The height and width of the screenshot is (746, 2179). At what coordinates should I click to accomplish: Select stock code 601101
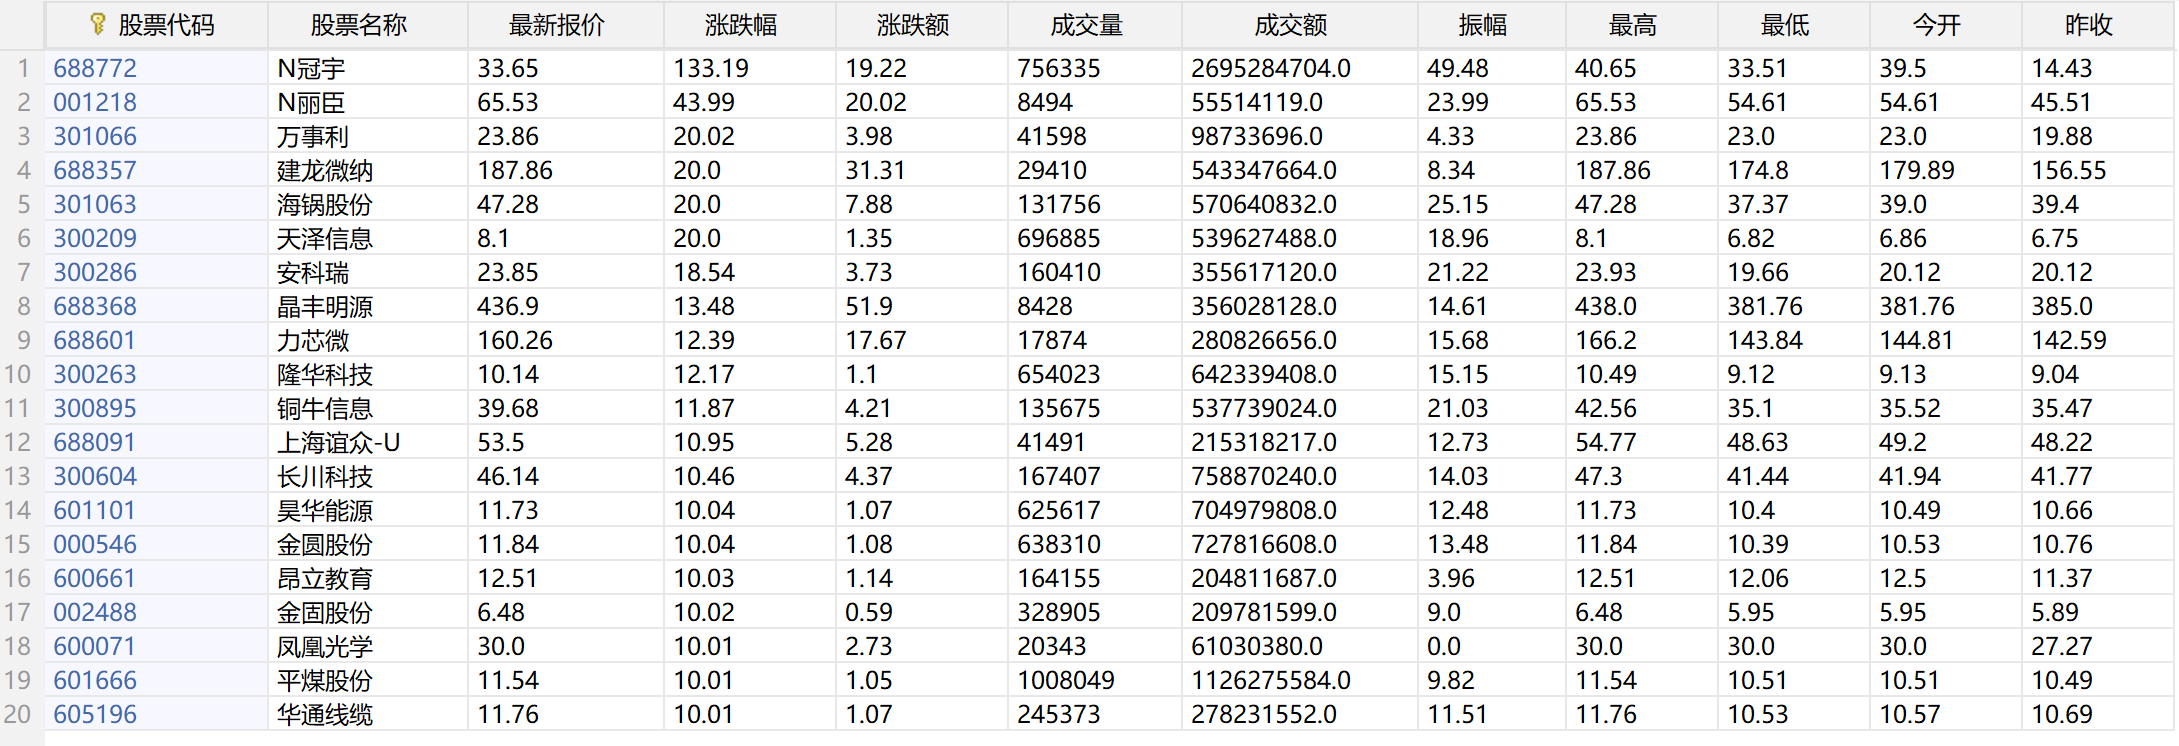[95, 510]
